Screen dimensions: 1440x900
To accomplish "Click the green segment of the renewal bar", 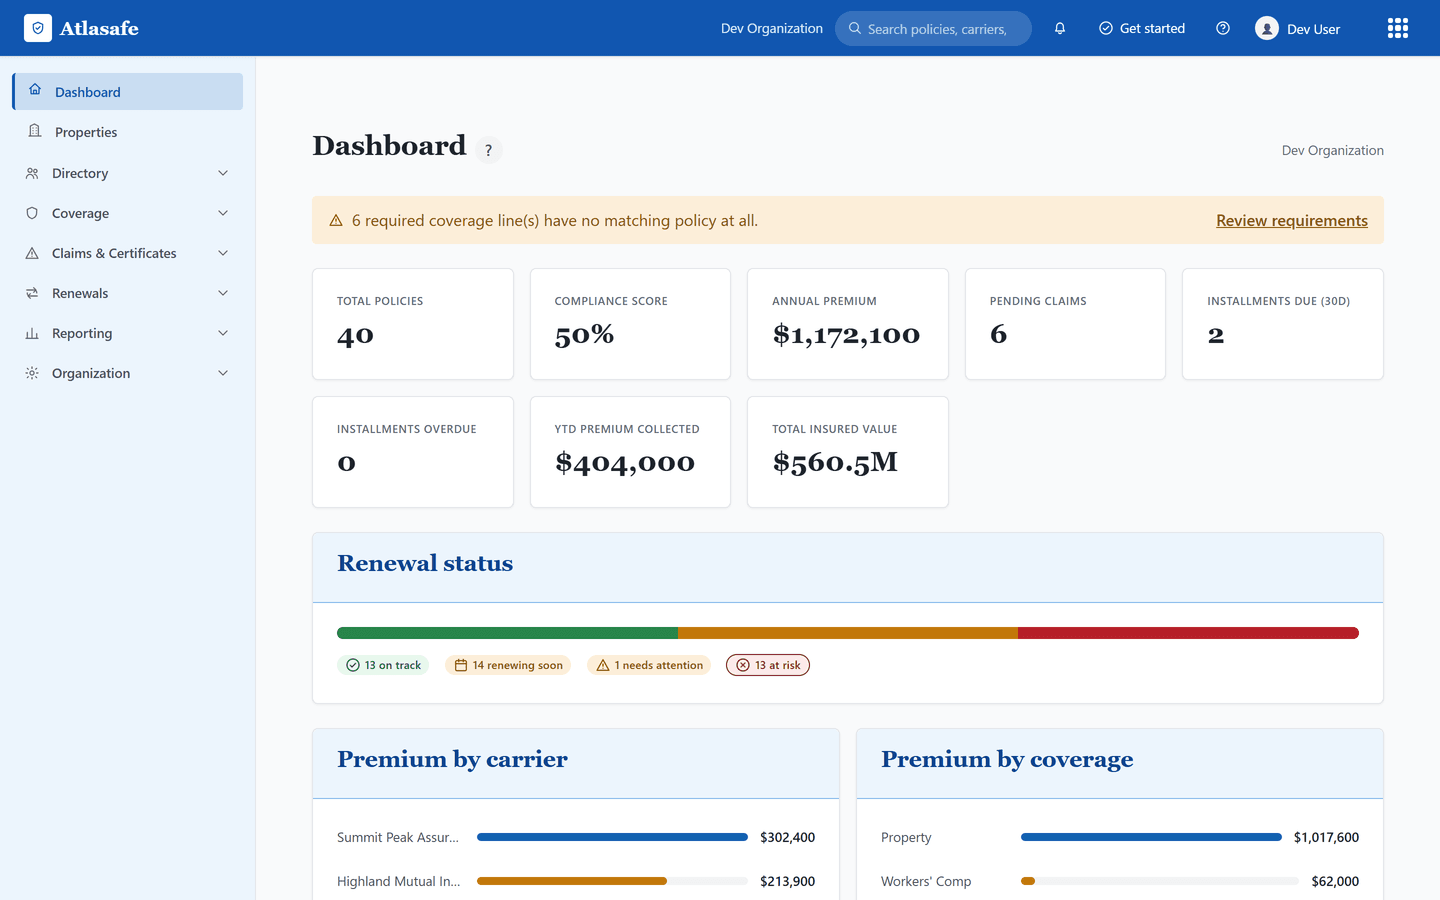I will (x=507, y=633).
